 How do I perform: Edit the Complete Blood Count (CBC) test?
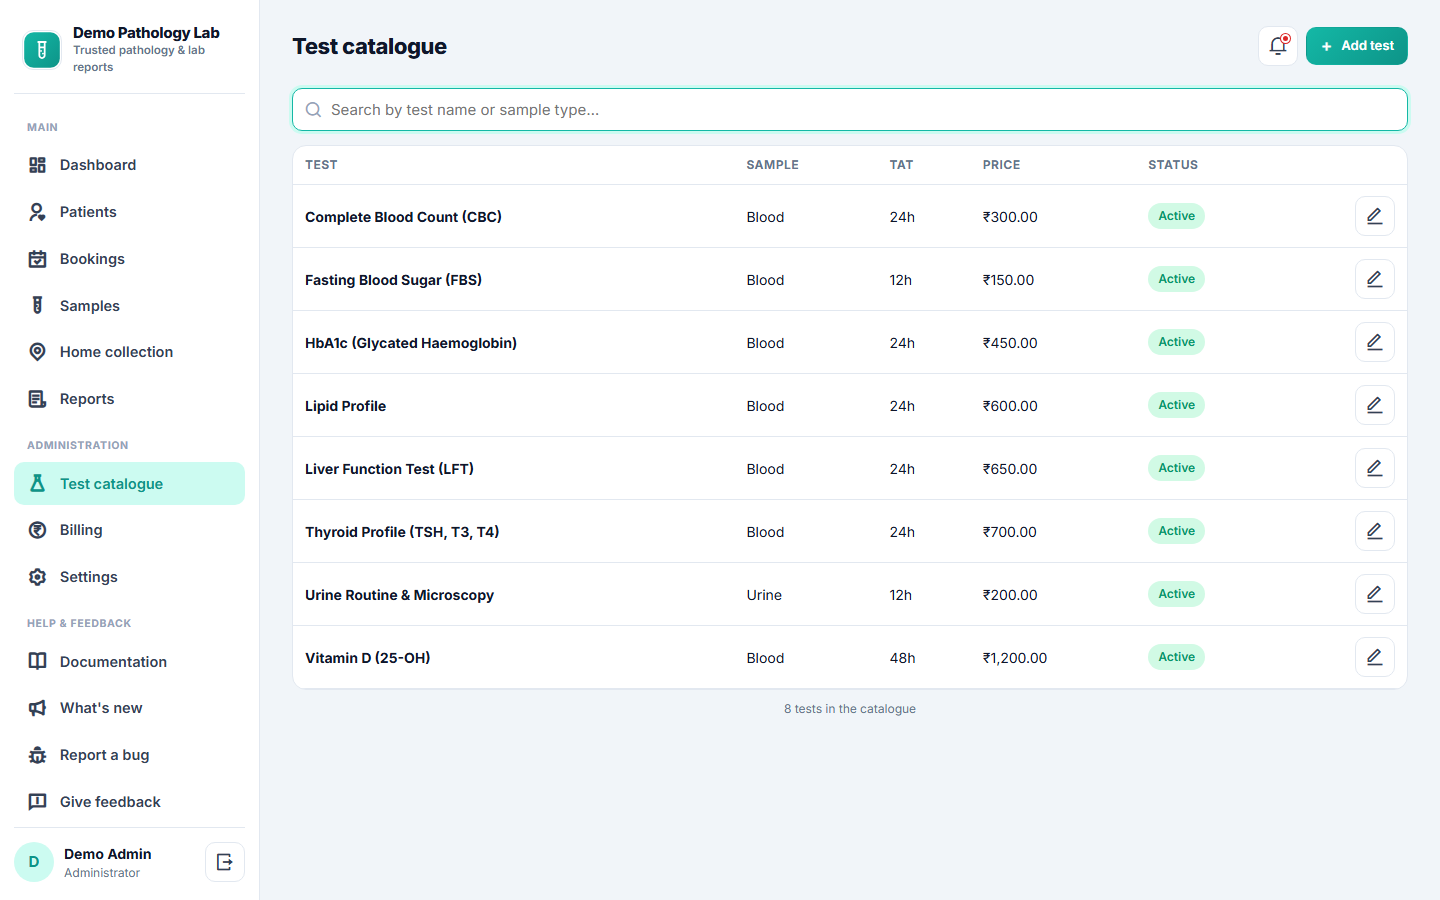click(x=1375, y=216)
